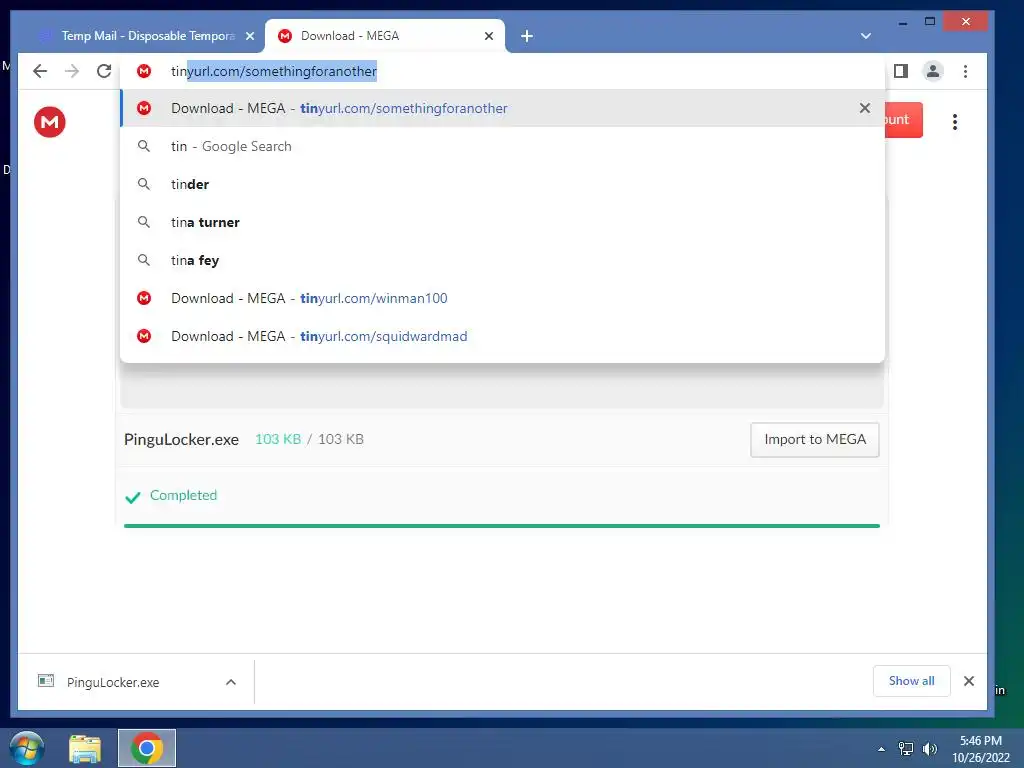Click the green completed checkmark

(x=133, y=498)
